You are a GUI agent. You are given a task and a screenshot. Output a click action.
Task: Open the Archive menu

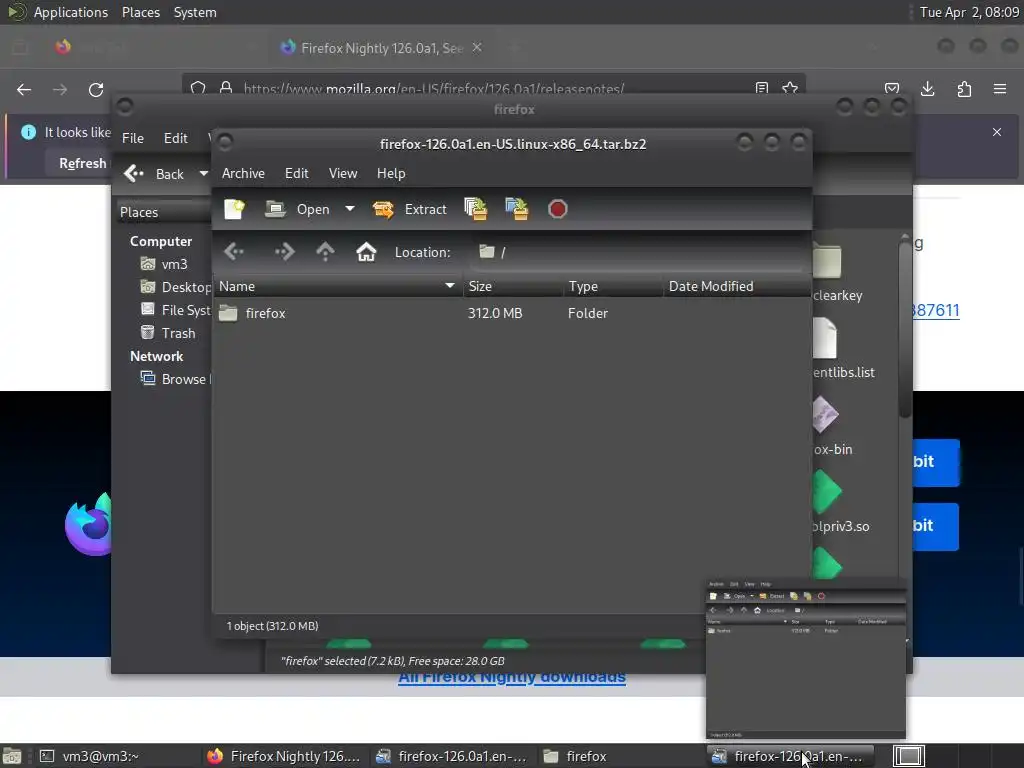click(243, 173)
